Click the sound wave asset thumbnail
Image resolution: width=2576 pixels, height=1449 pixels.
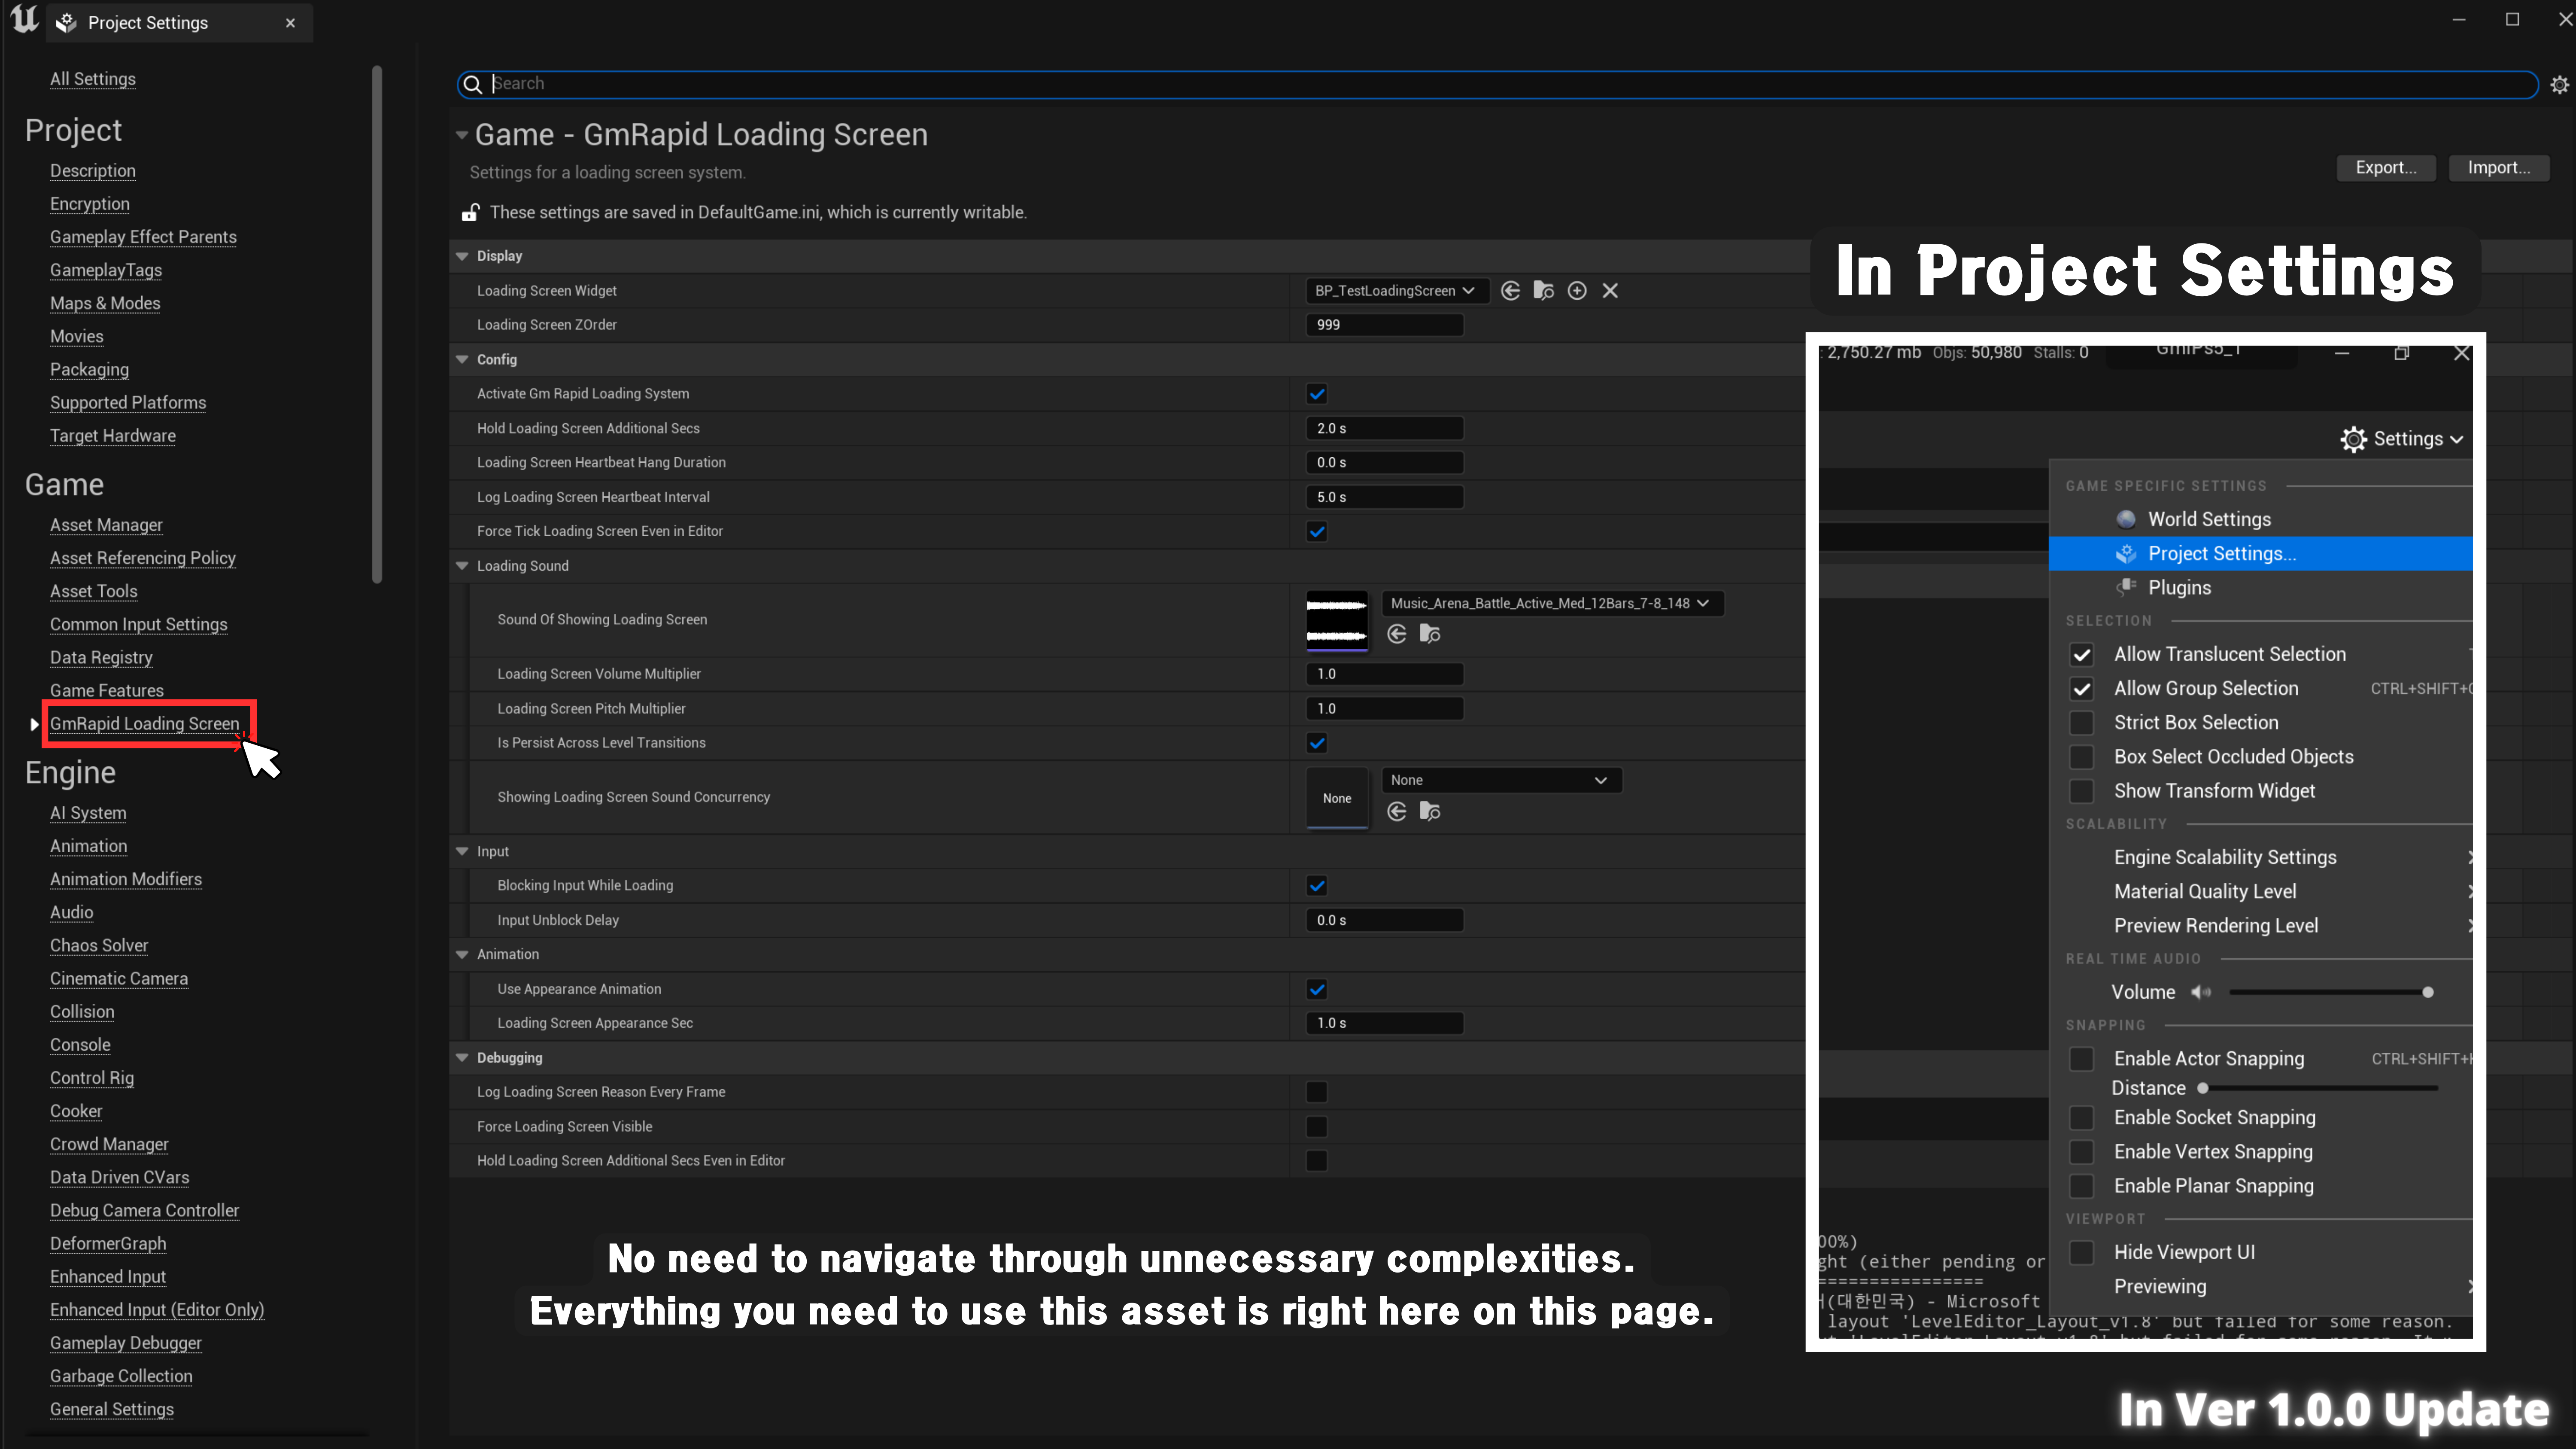coord(1337,620)
